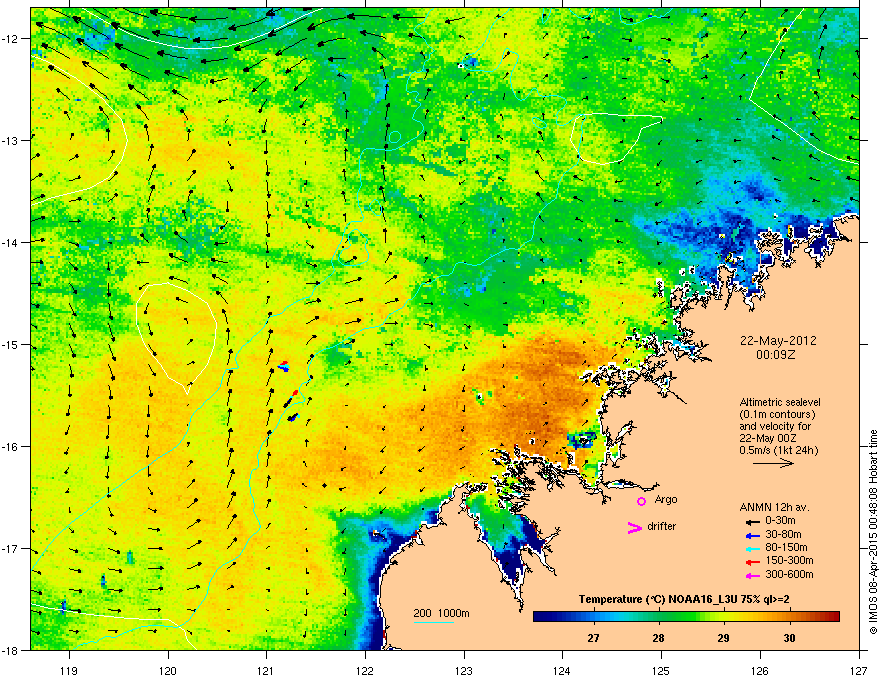Click the '0.5m/s (1kt 24h)' text
This screenshot has width=880, height=680.
coord(778,450)
